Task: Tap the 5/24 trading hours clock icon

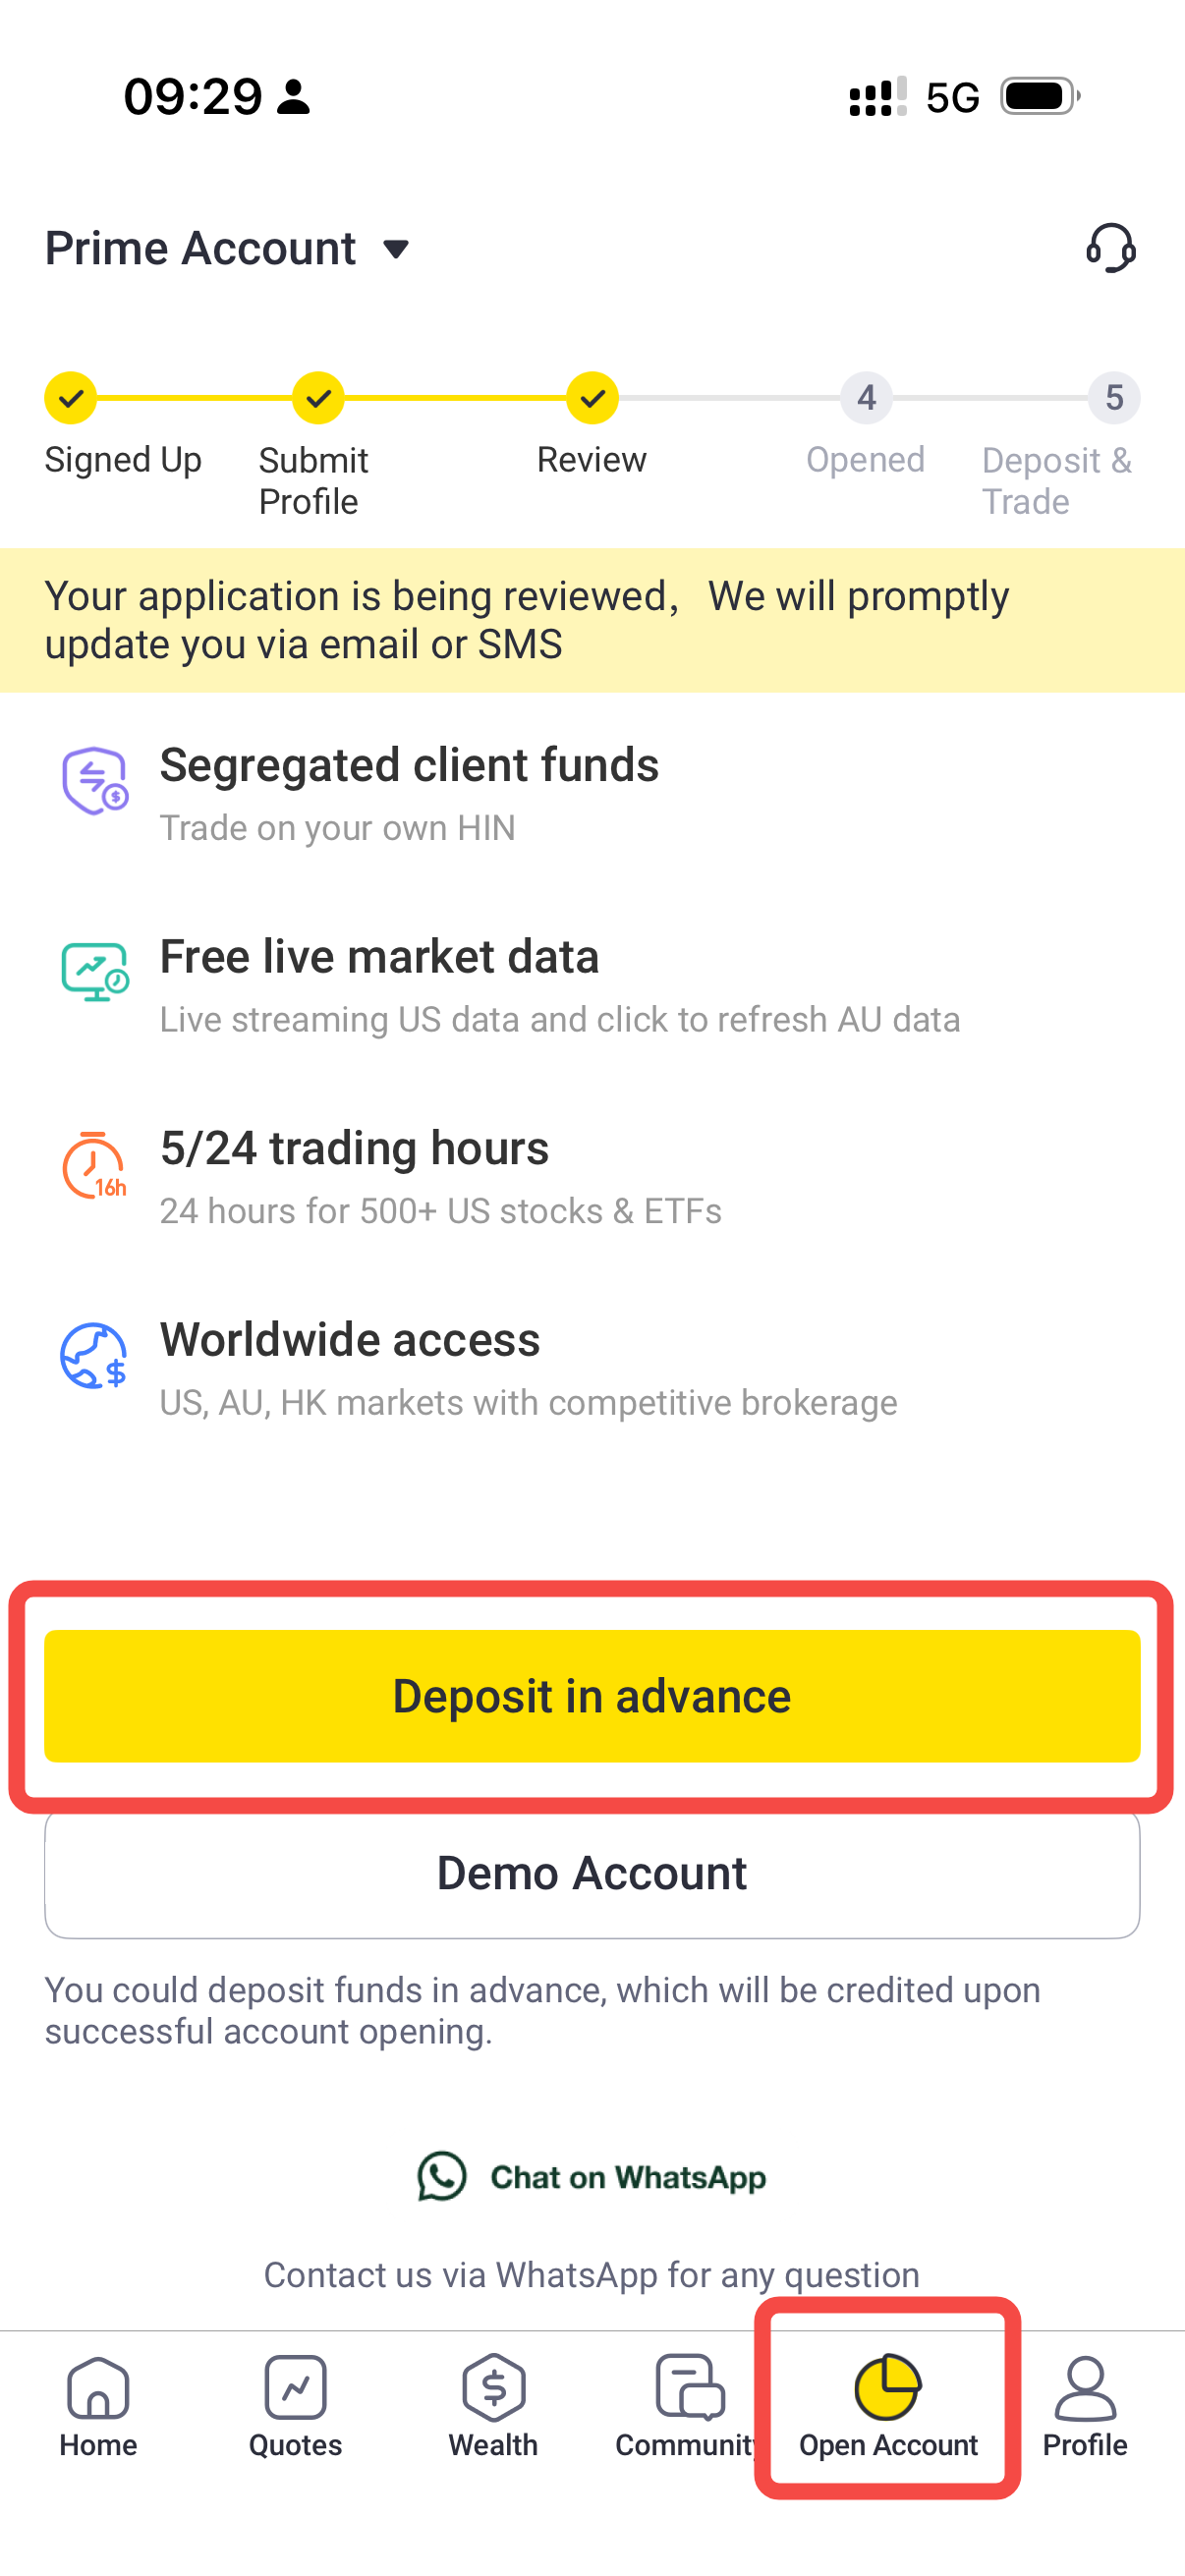Action: 94,1165
